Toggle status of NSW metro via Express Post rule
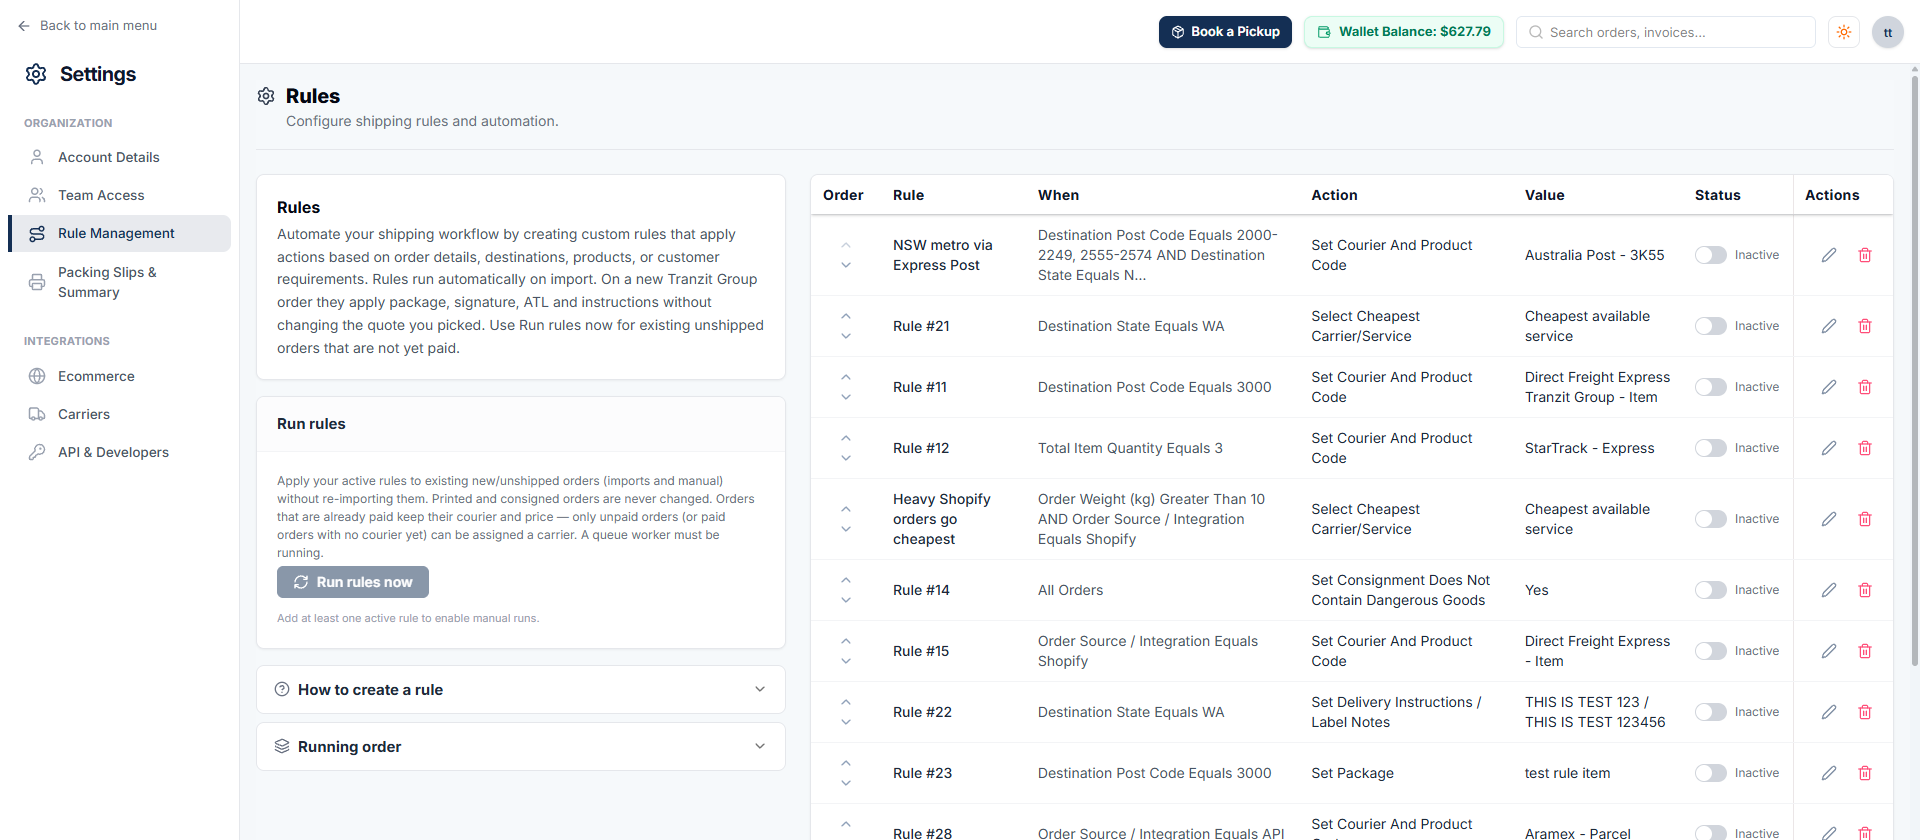The image size is (1920, 840). tap(1711, 255)
